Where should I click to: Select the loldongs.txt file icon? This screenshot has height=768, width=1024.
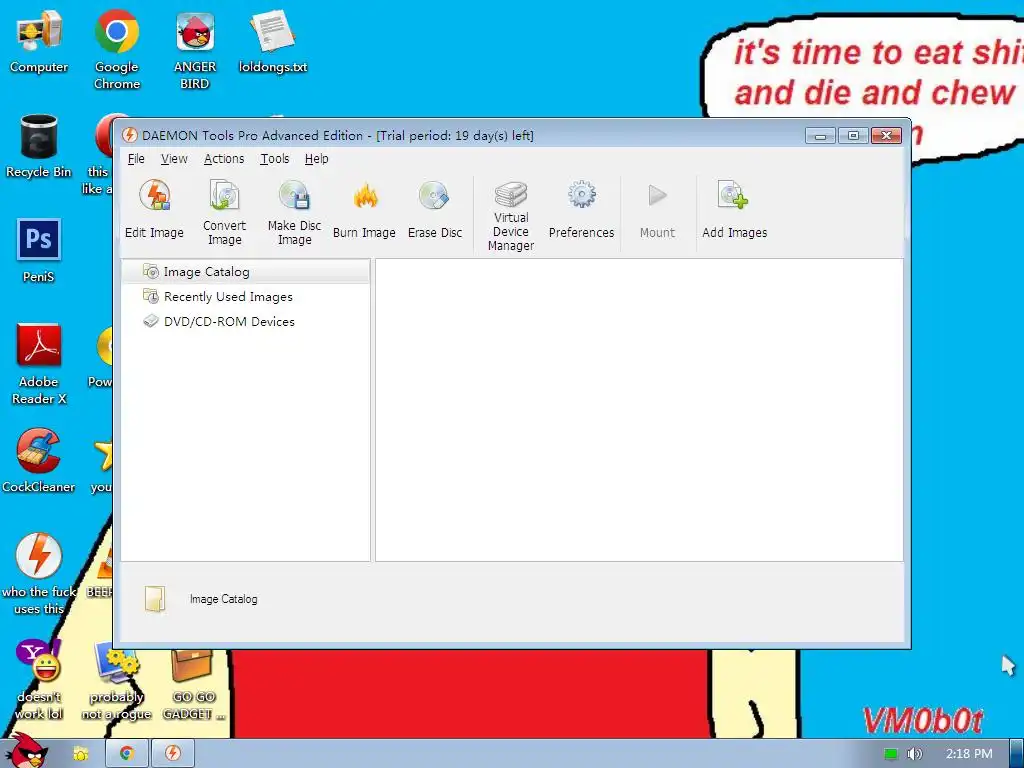point(273,42)
